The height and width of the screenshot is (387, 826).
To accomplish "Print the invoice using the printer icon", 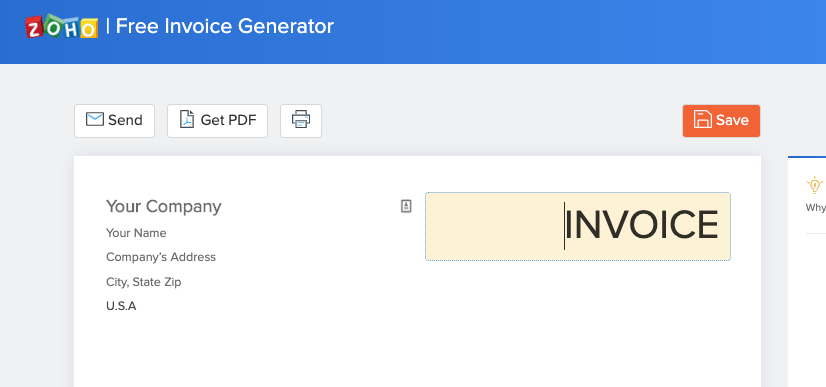I will [x=301, y=121].
